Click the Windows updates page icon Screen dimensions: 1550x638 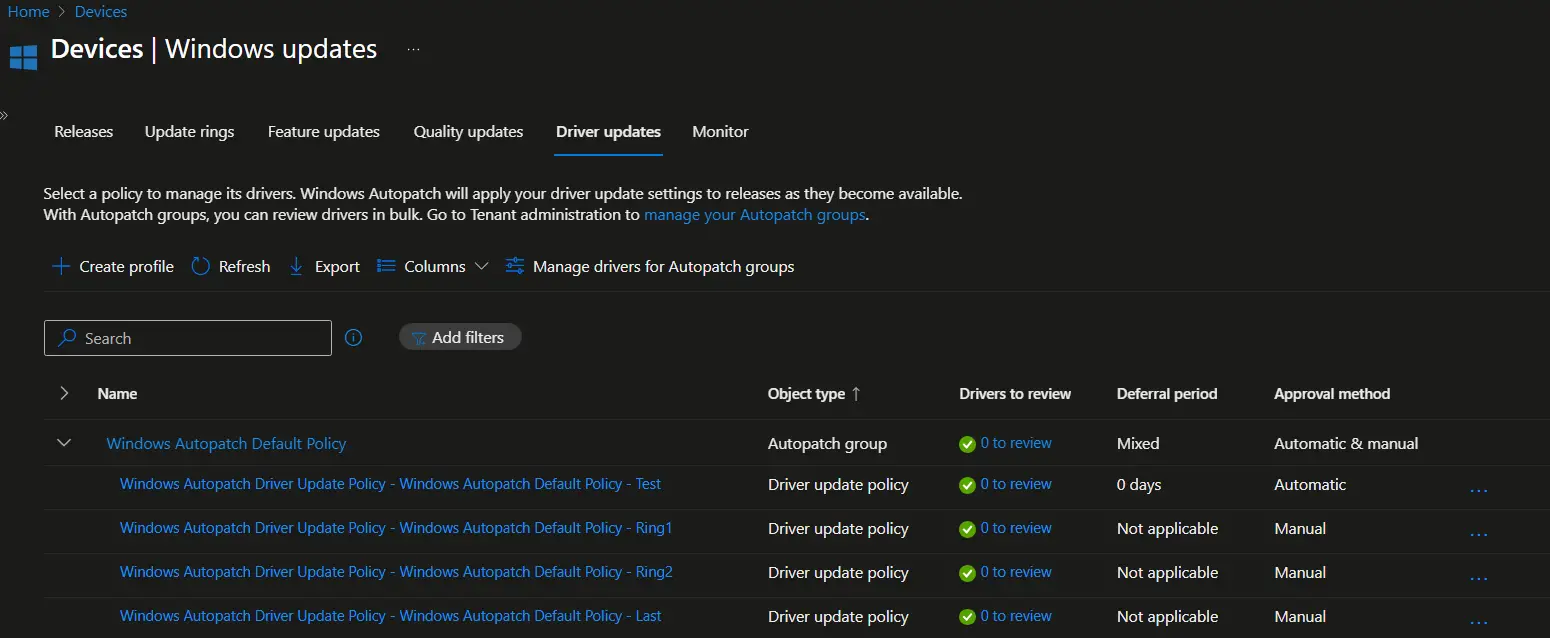[x=23, y=57]
